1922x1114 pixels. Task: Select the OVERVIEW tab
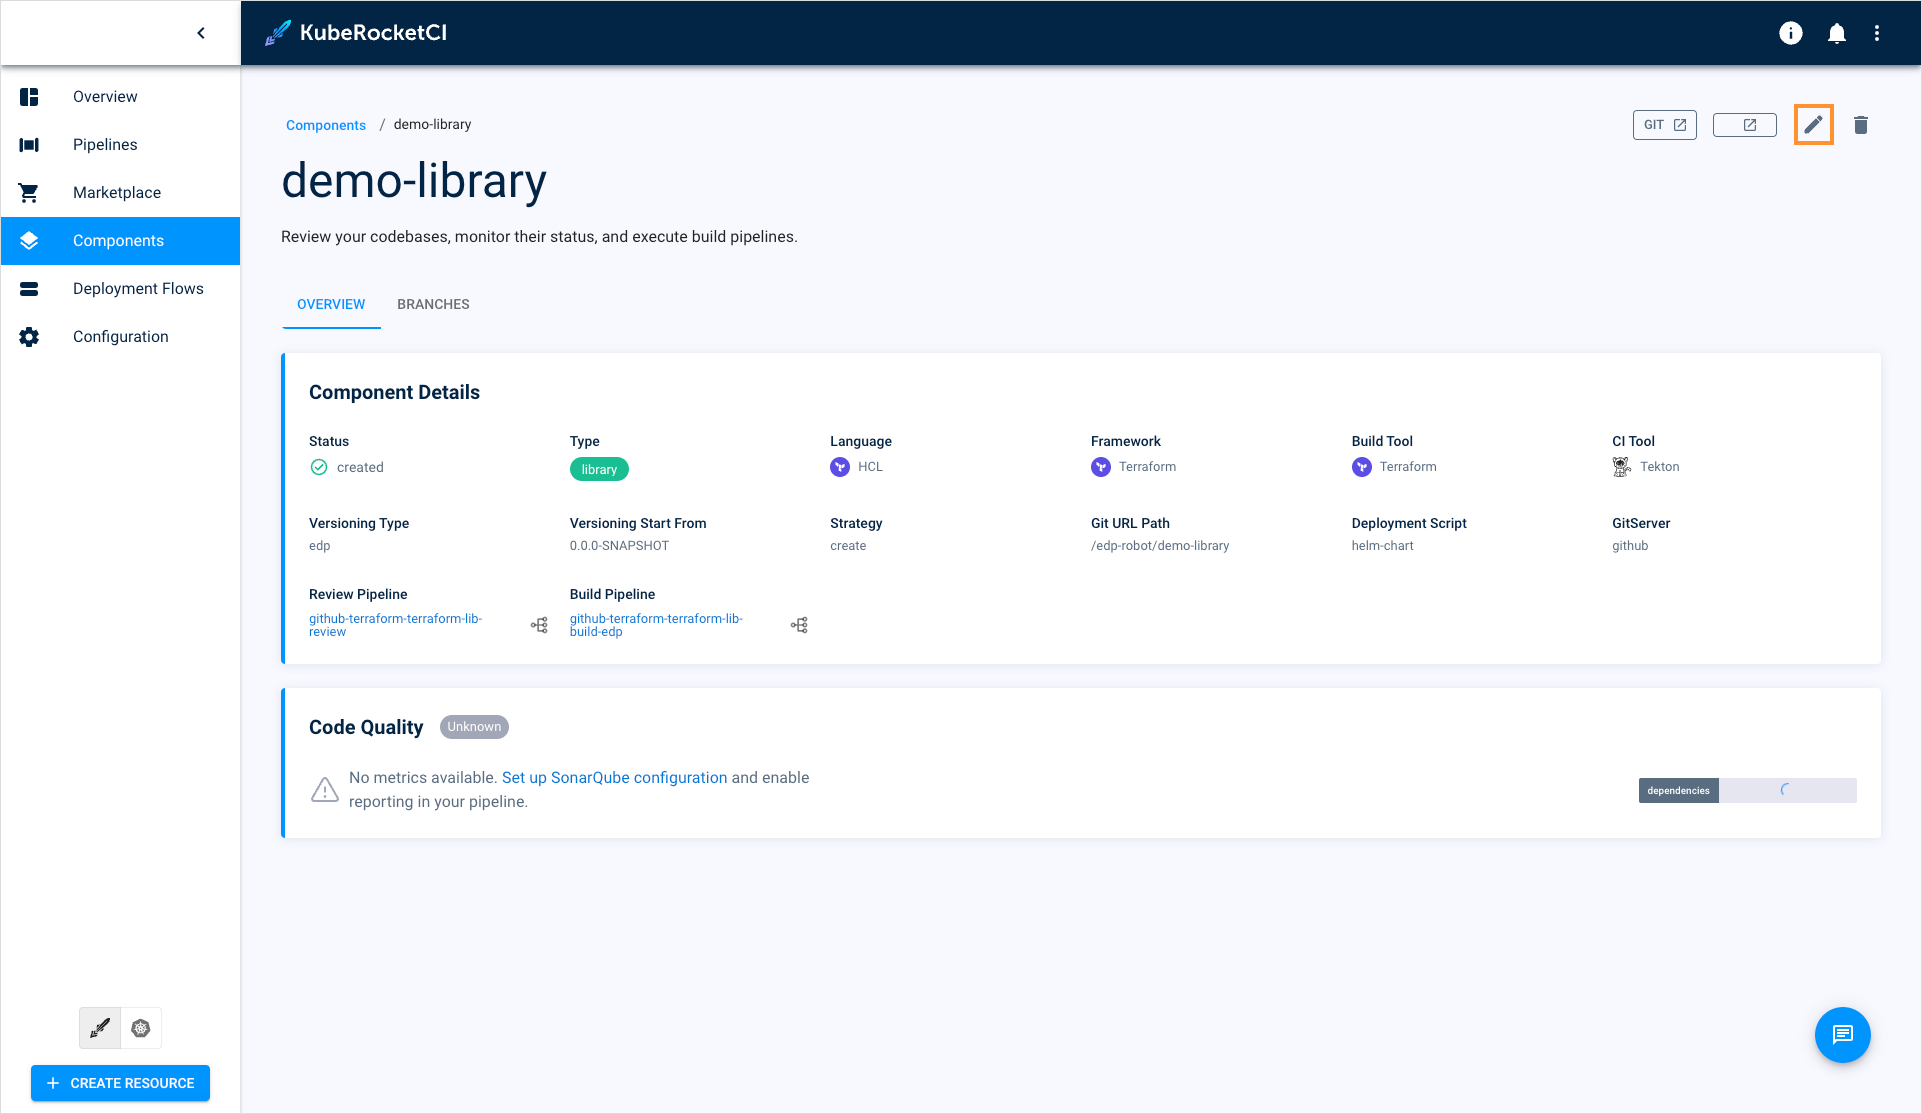pyautogui.click(x=331, y=304)
